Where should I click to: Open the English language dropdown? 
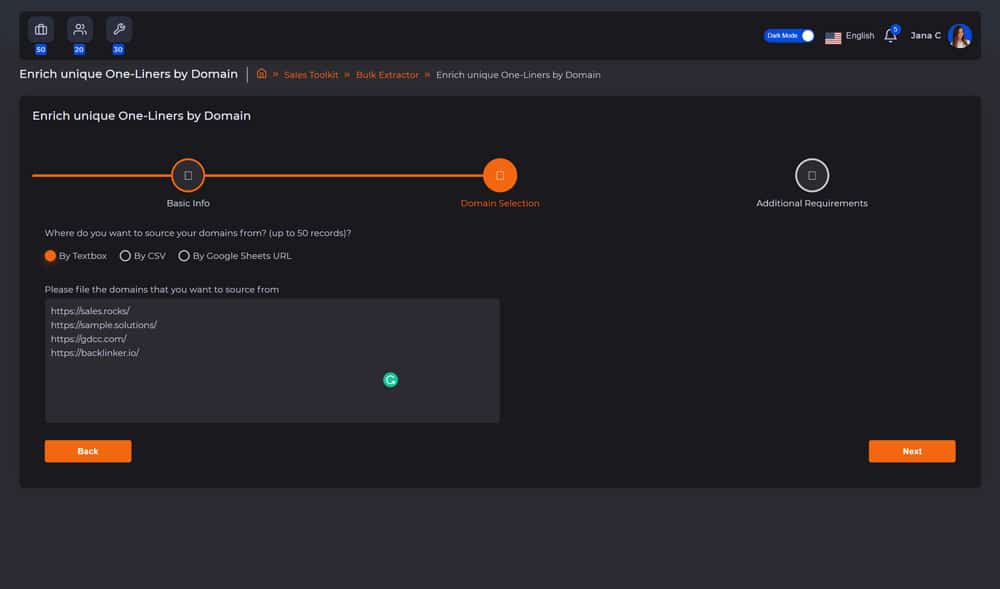pos(859,36)
